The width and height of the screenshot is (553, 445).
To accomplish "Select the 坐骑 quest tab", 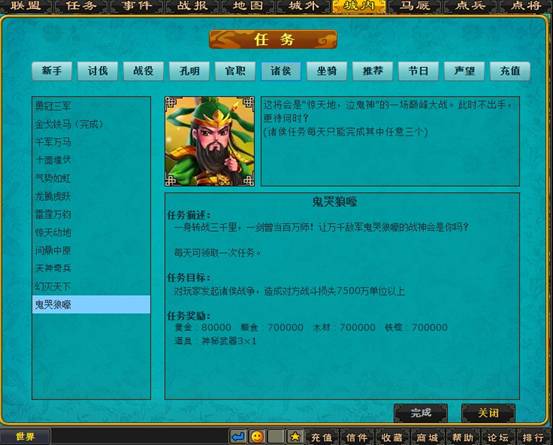I will coord(327,71).
